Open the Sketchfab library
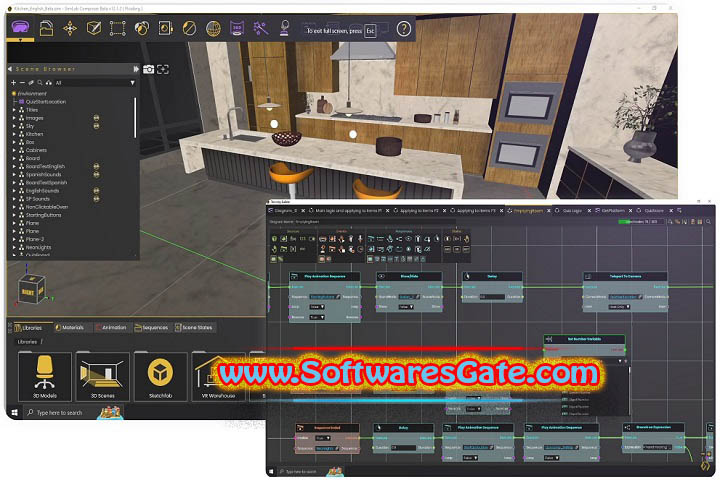Image resolution: width=720 pixels, height=480 pixels. pyautogui.click(x=160, y=377)
